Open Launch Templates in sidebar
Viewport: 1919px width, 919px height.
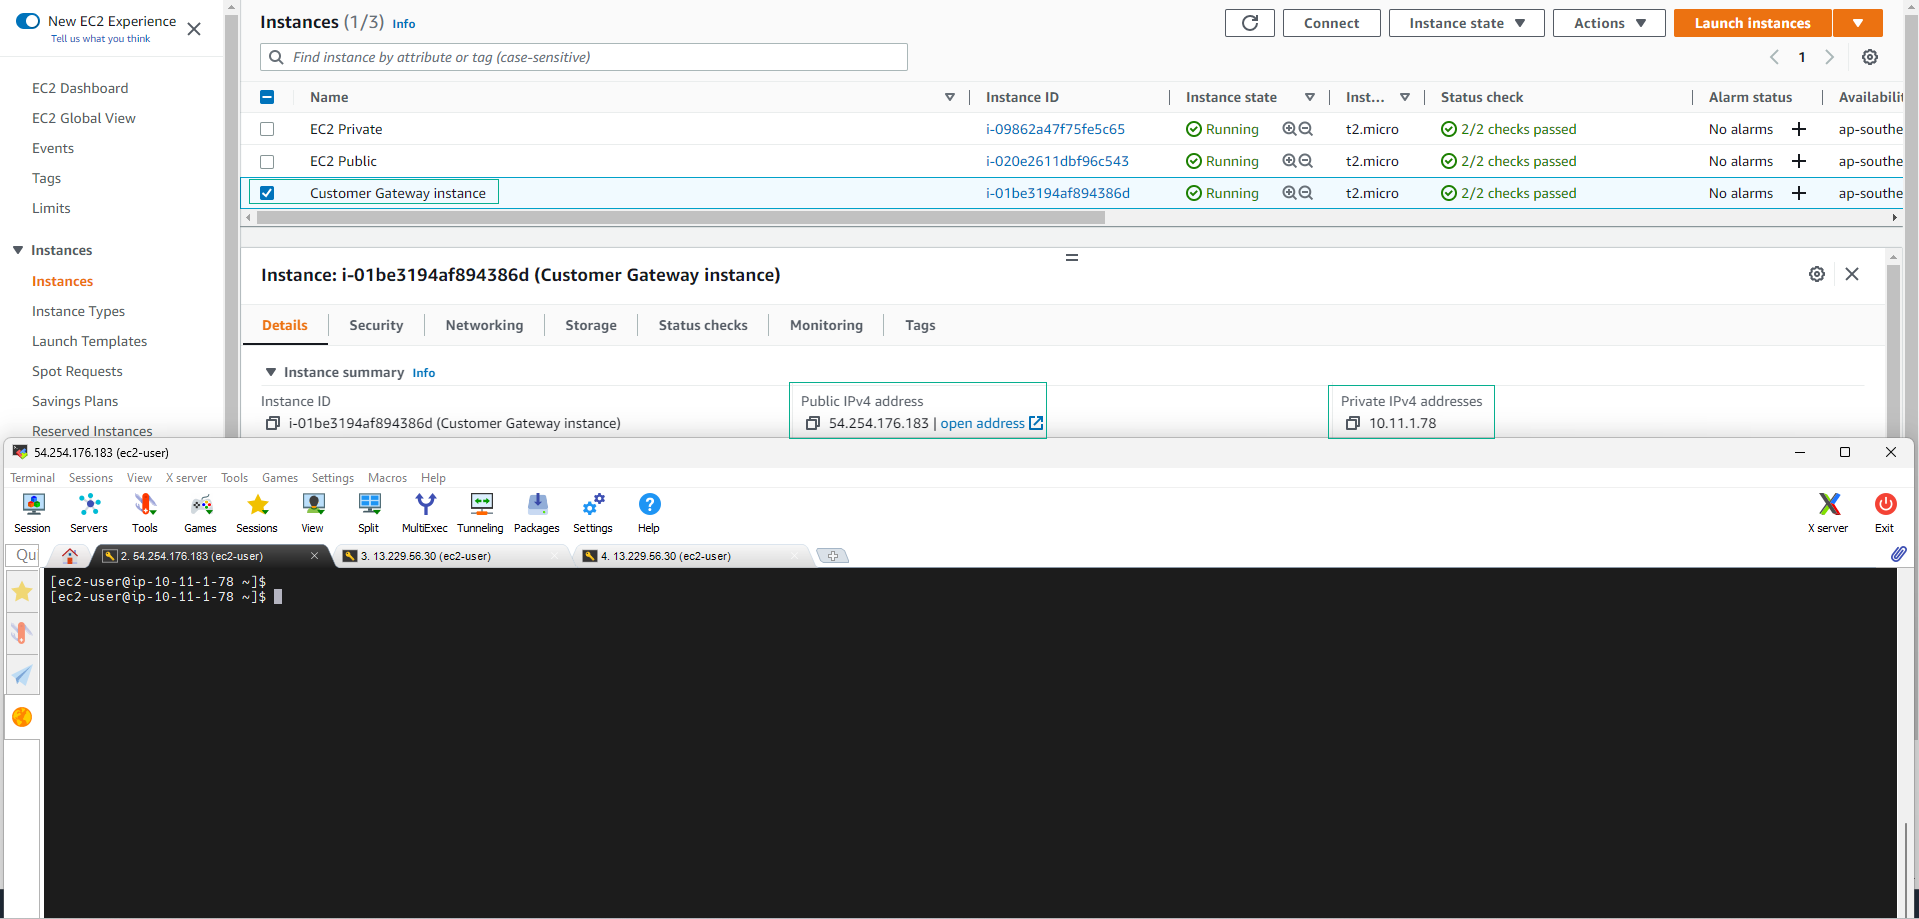pos(89,341)
